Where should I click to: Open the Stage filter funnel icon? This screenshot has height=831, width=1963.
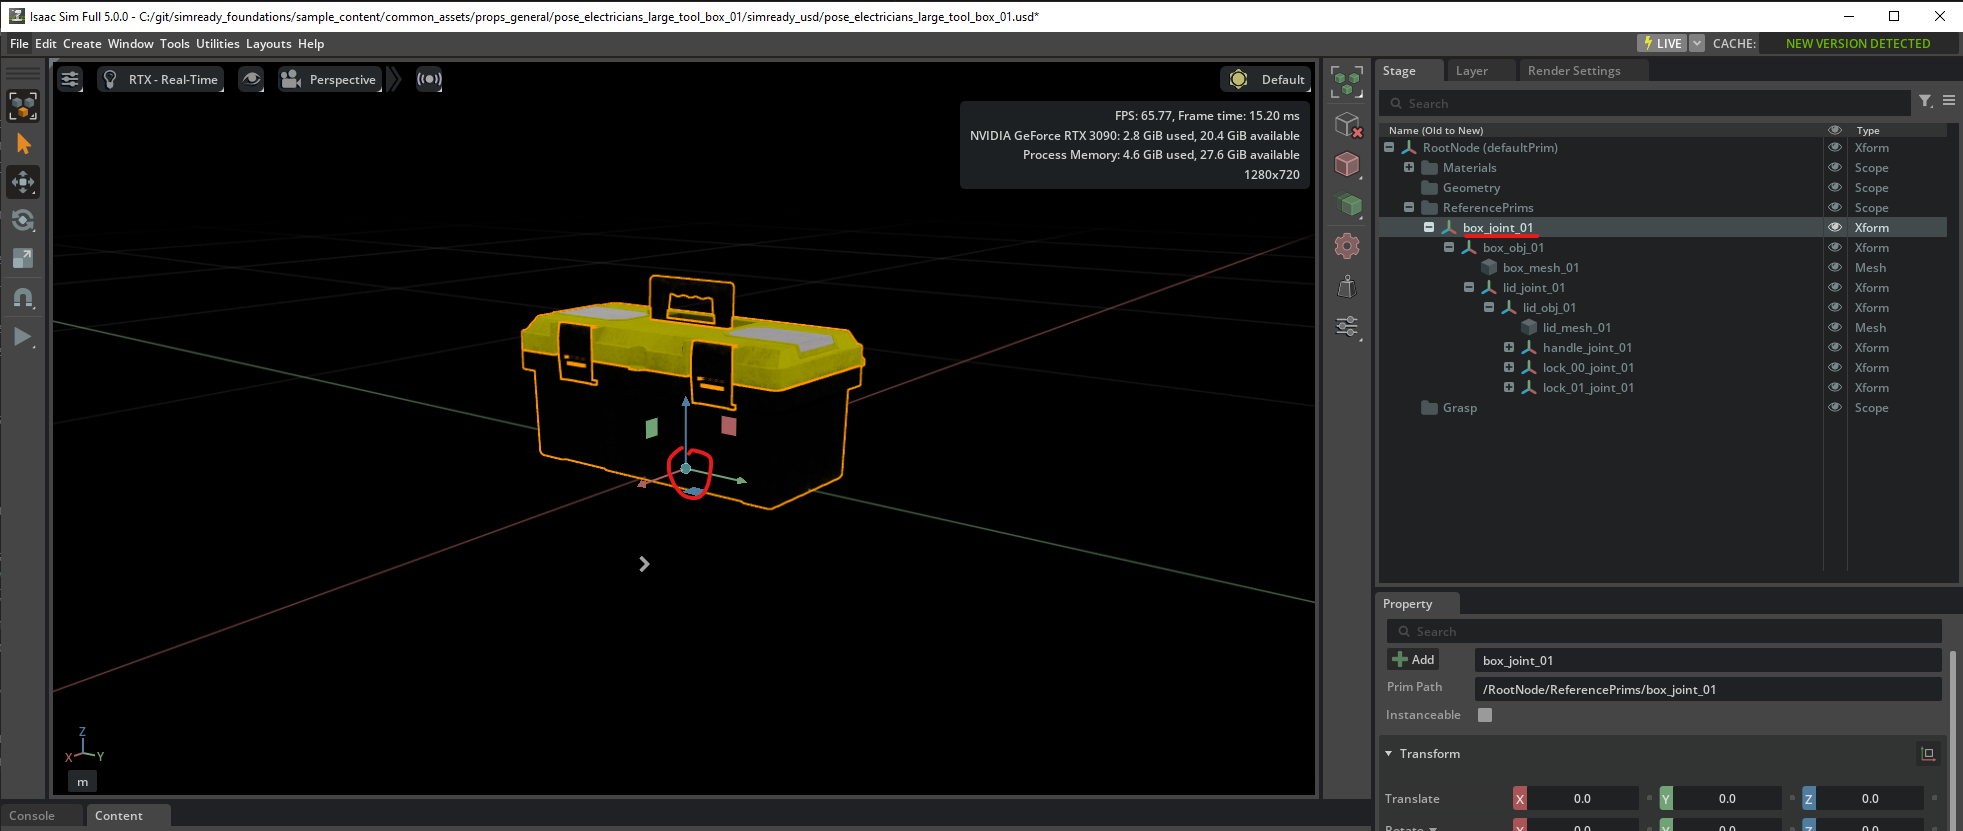pos(1925,101)
